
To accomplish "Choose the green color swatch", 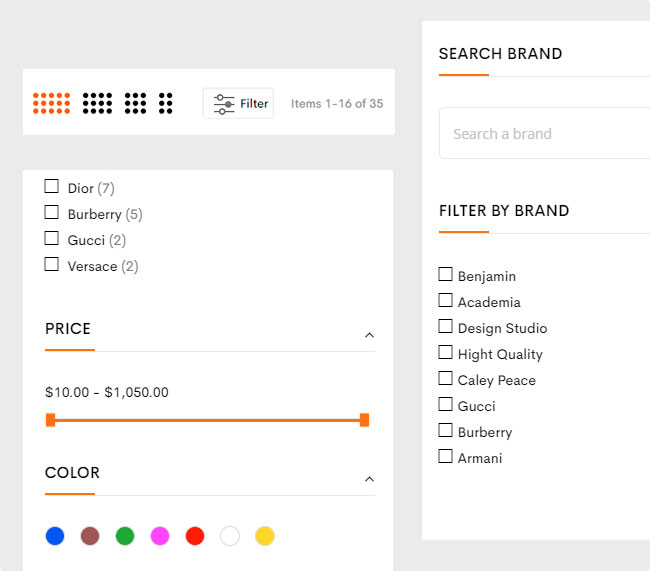I will pyautogui.click(x=125, y=536).
